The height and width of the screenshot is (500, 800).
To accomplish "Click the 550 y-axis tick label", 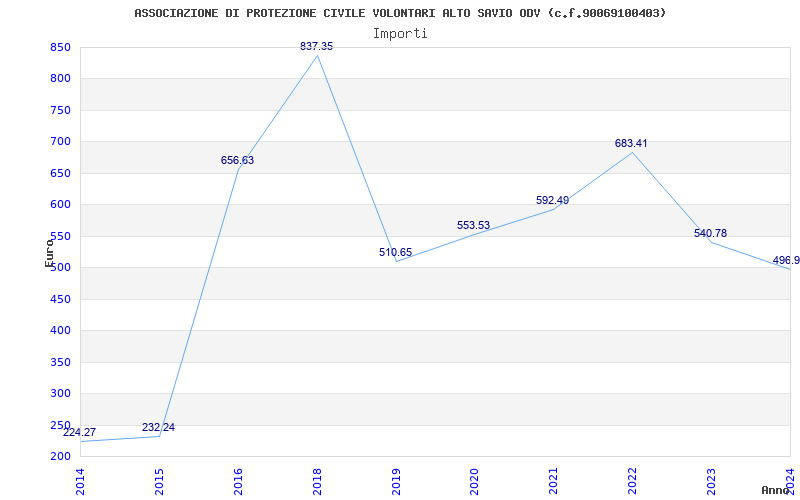I will (x=60, y=236).
